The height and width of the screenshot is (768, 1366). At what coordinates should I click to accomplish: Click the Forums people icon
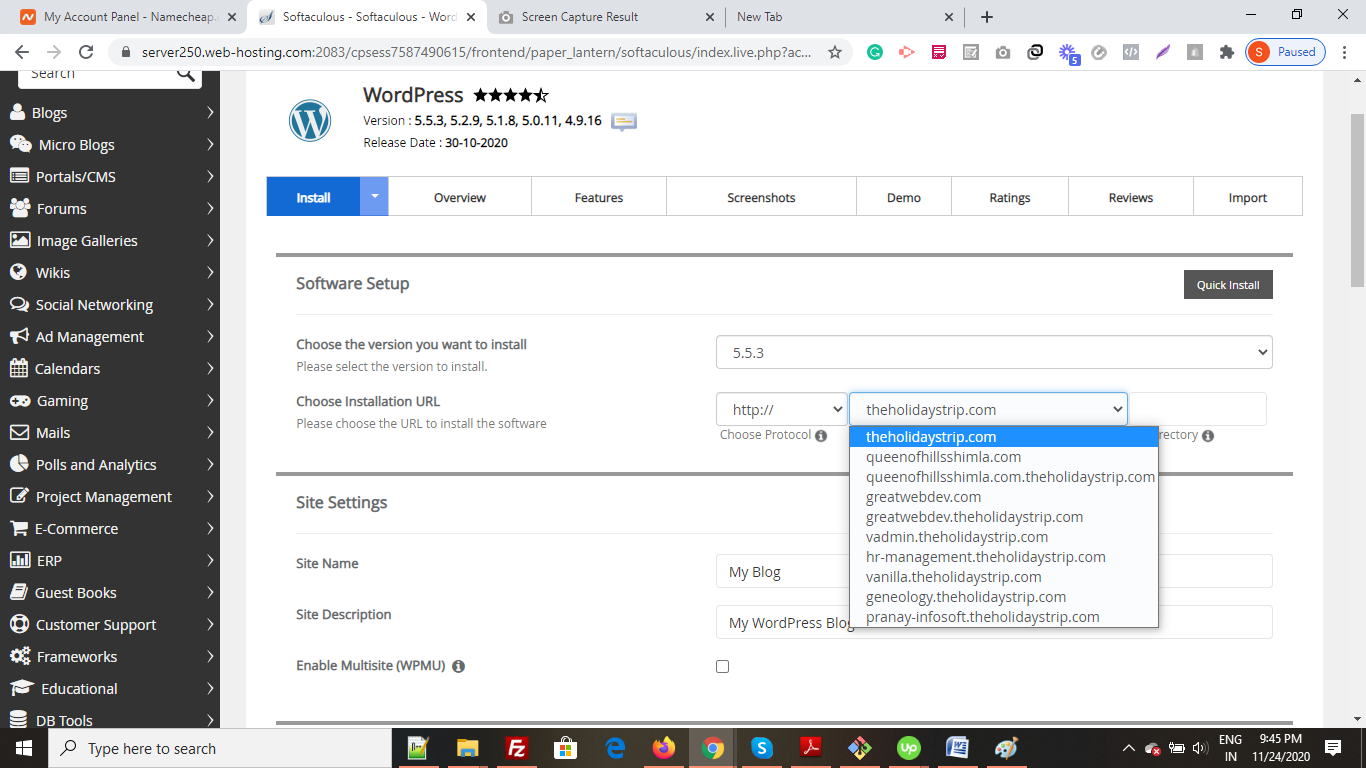(20, 209)
